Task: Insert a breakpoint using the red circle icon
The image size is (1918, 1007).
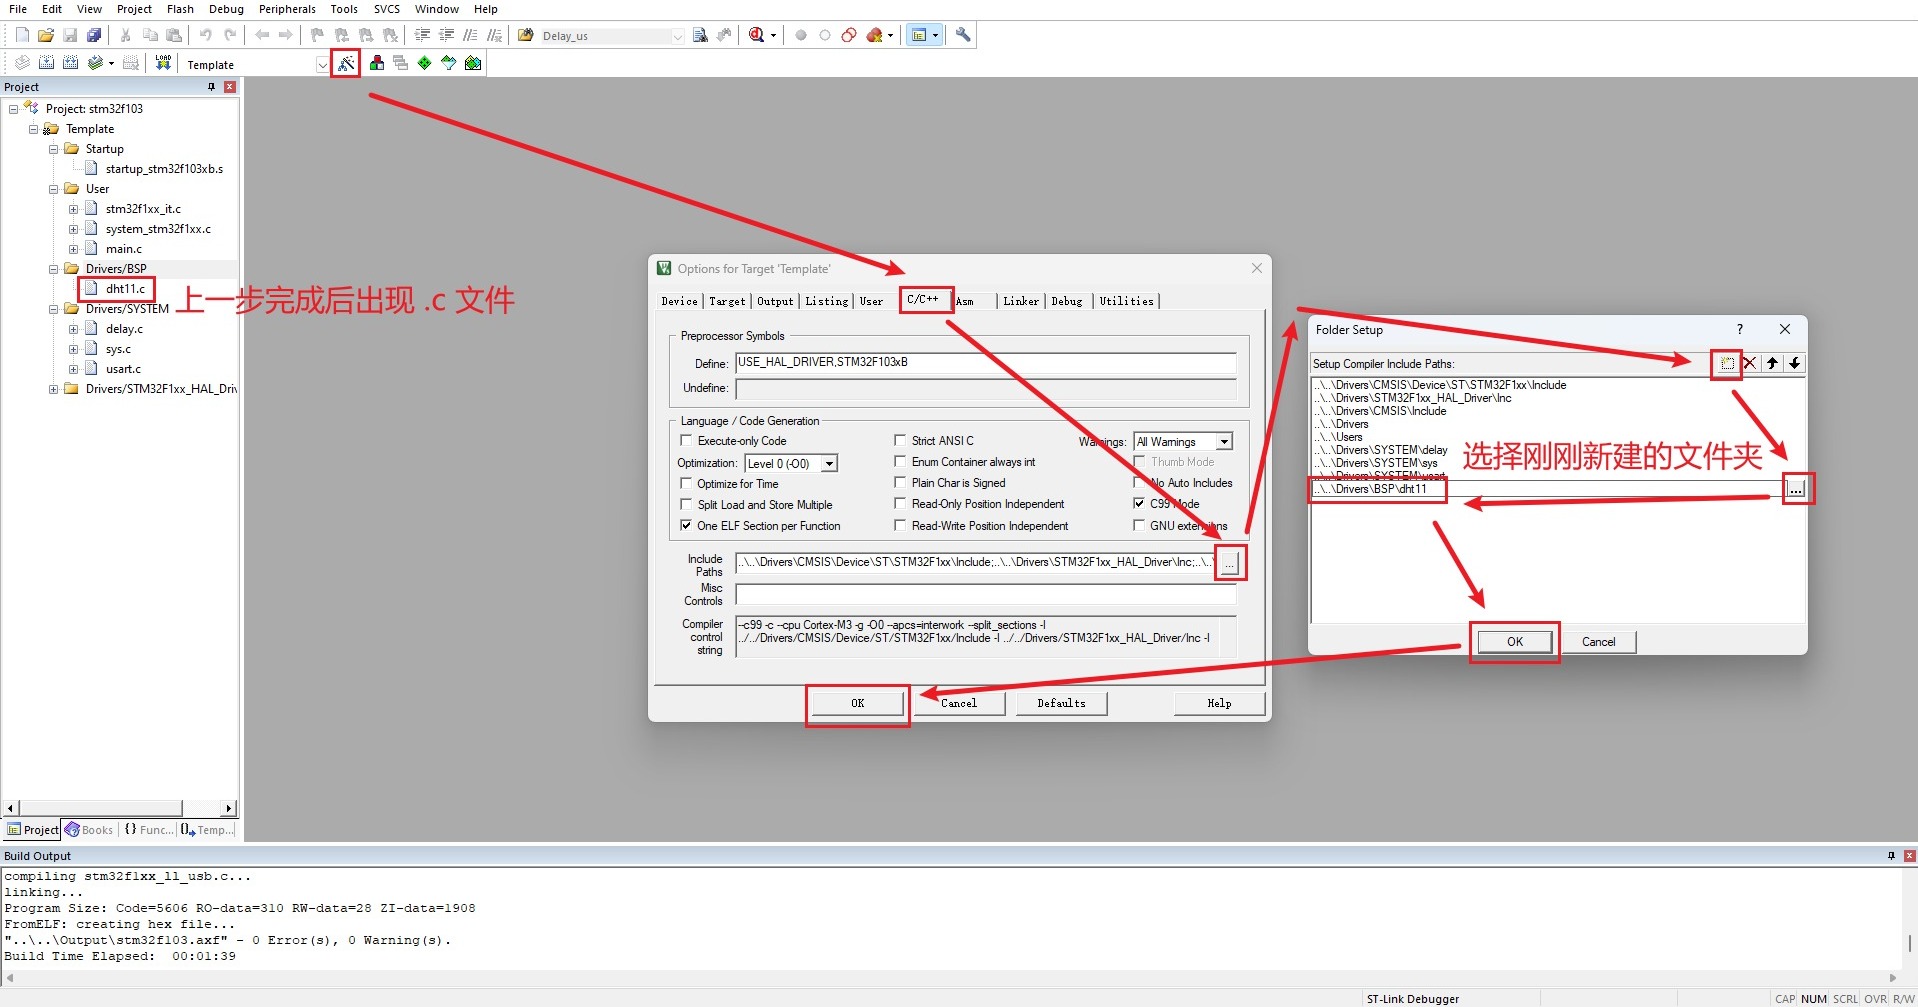Action: [x=801, y=35]
